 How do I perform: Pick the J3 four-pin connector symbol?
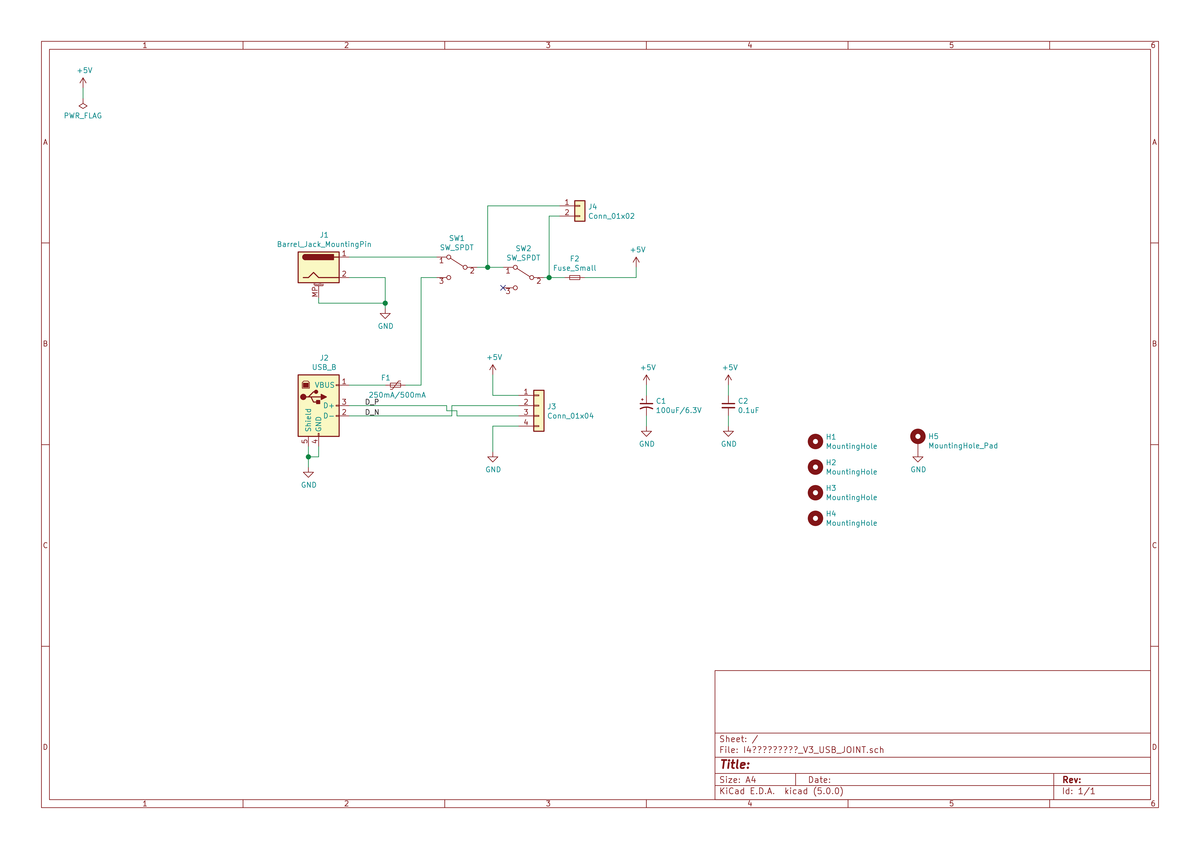[539, 411]
